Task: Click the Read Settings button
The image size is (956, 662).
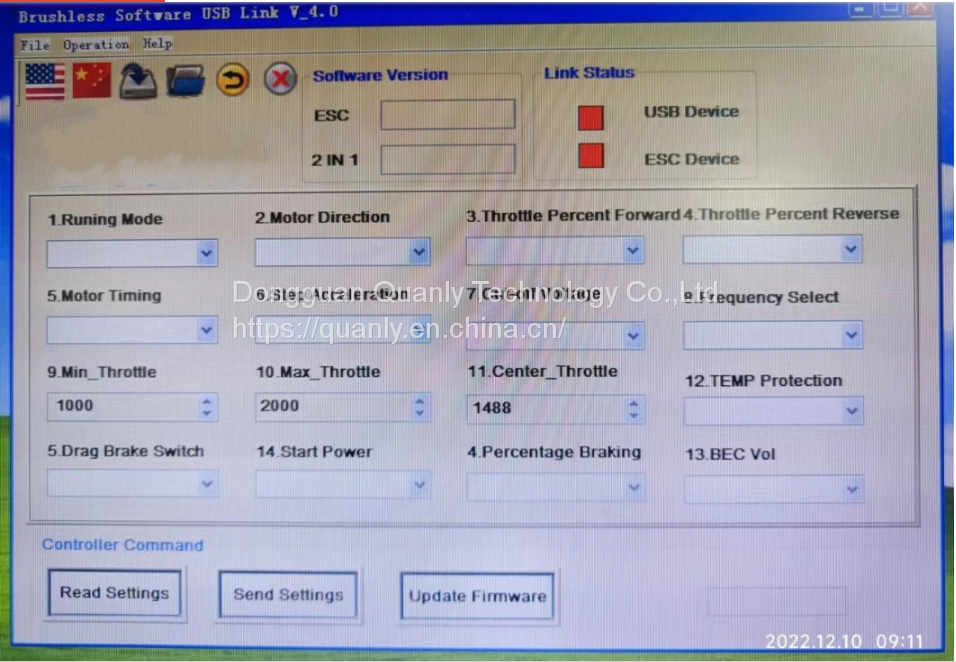Action: pos(114,593)
